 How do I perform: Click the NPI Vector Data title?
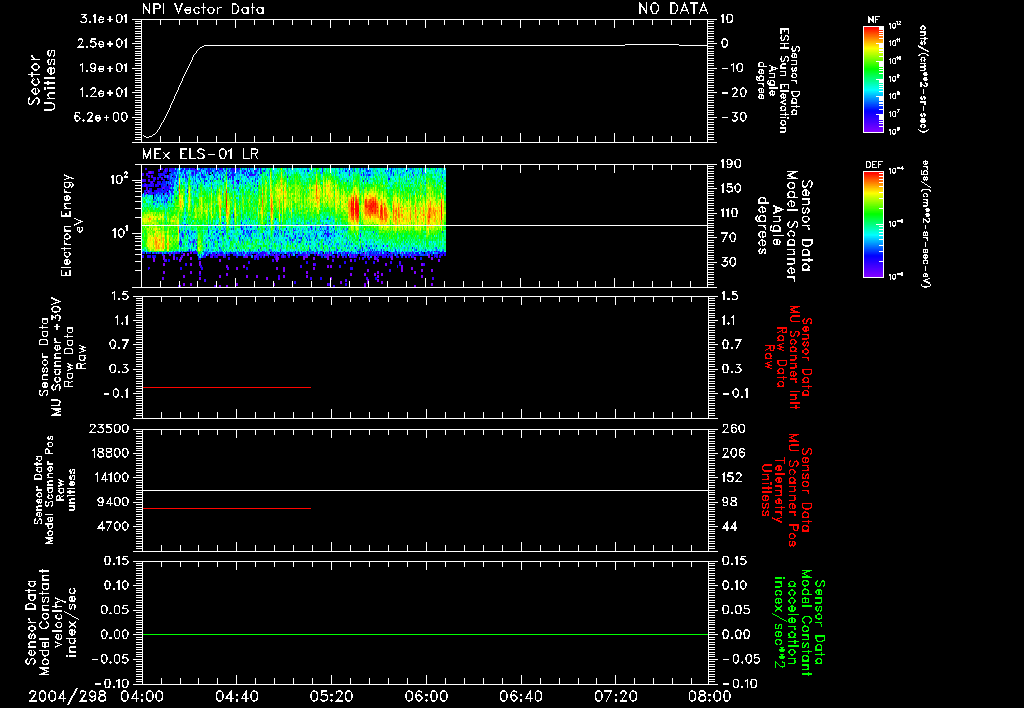[203, 9]
